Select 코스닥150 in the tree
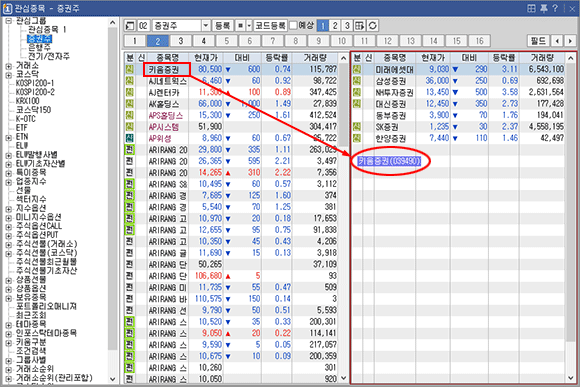The image size is (580, 387). tap(34, 110)
